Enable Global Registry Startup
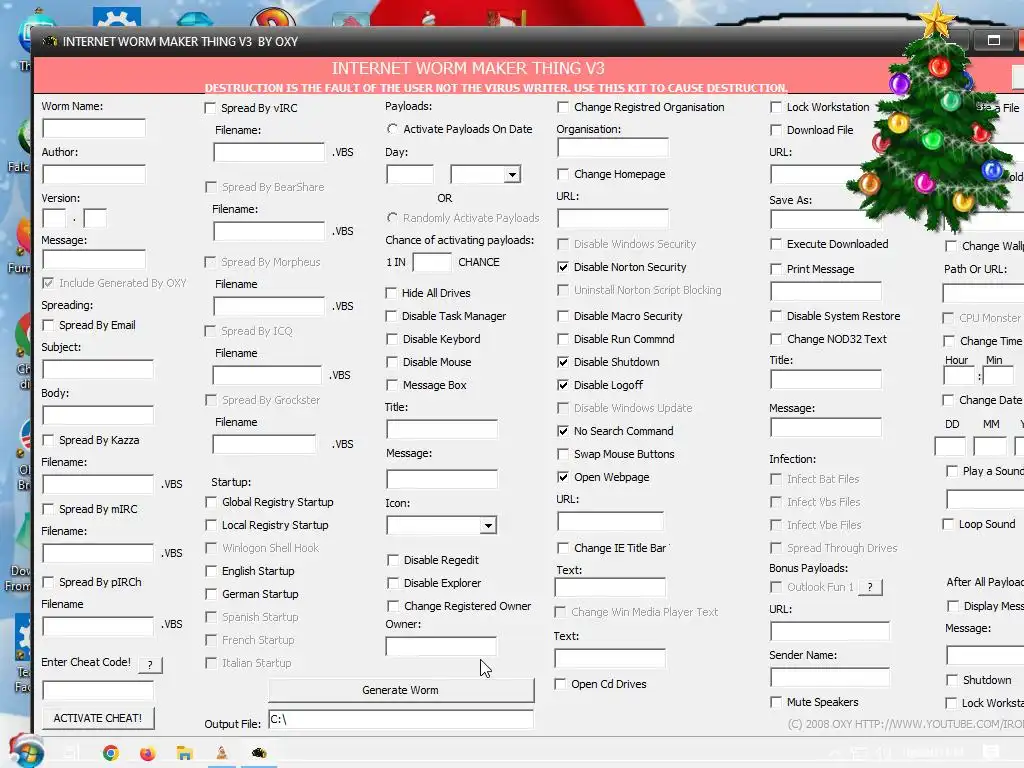Image resolution: width=1024 pixels, height=768 pixels. point(211,502)
